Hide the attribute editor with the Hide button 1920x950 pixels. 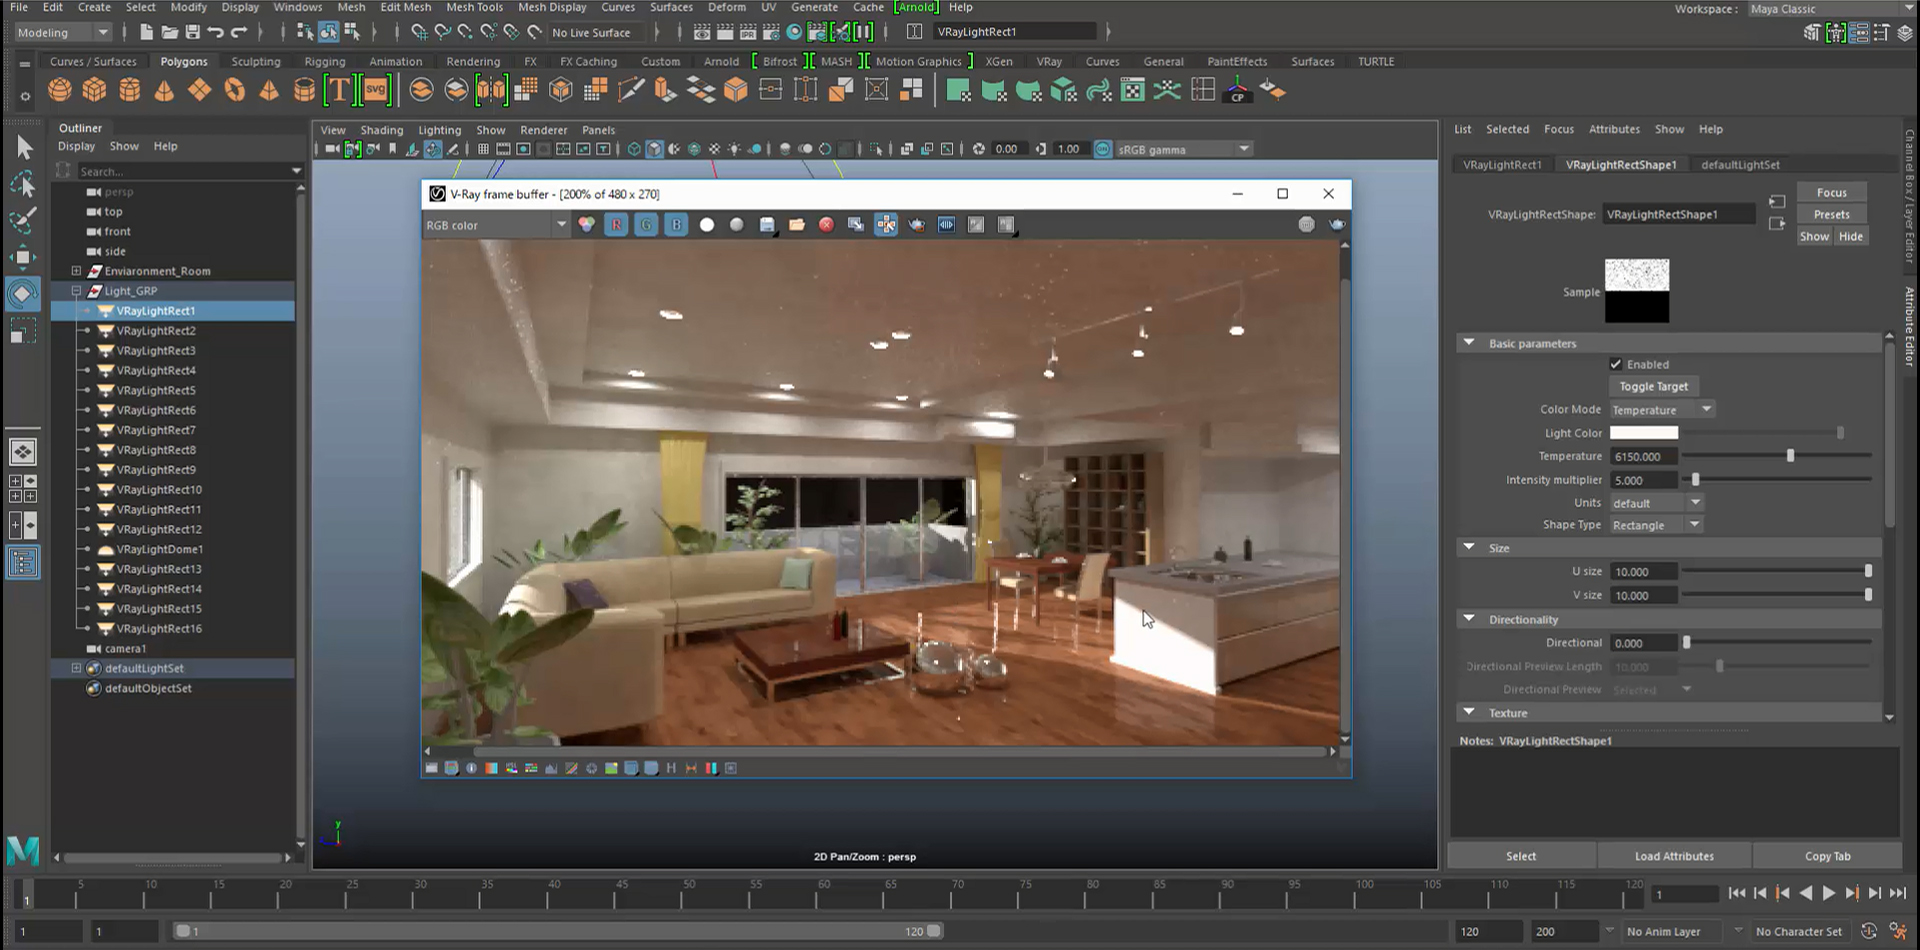coord(1851,236)
